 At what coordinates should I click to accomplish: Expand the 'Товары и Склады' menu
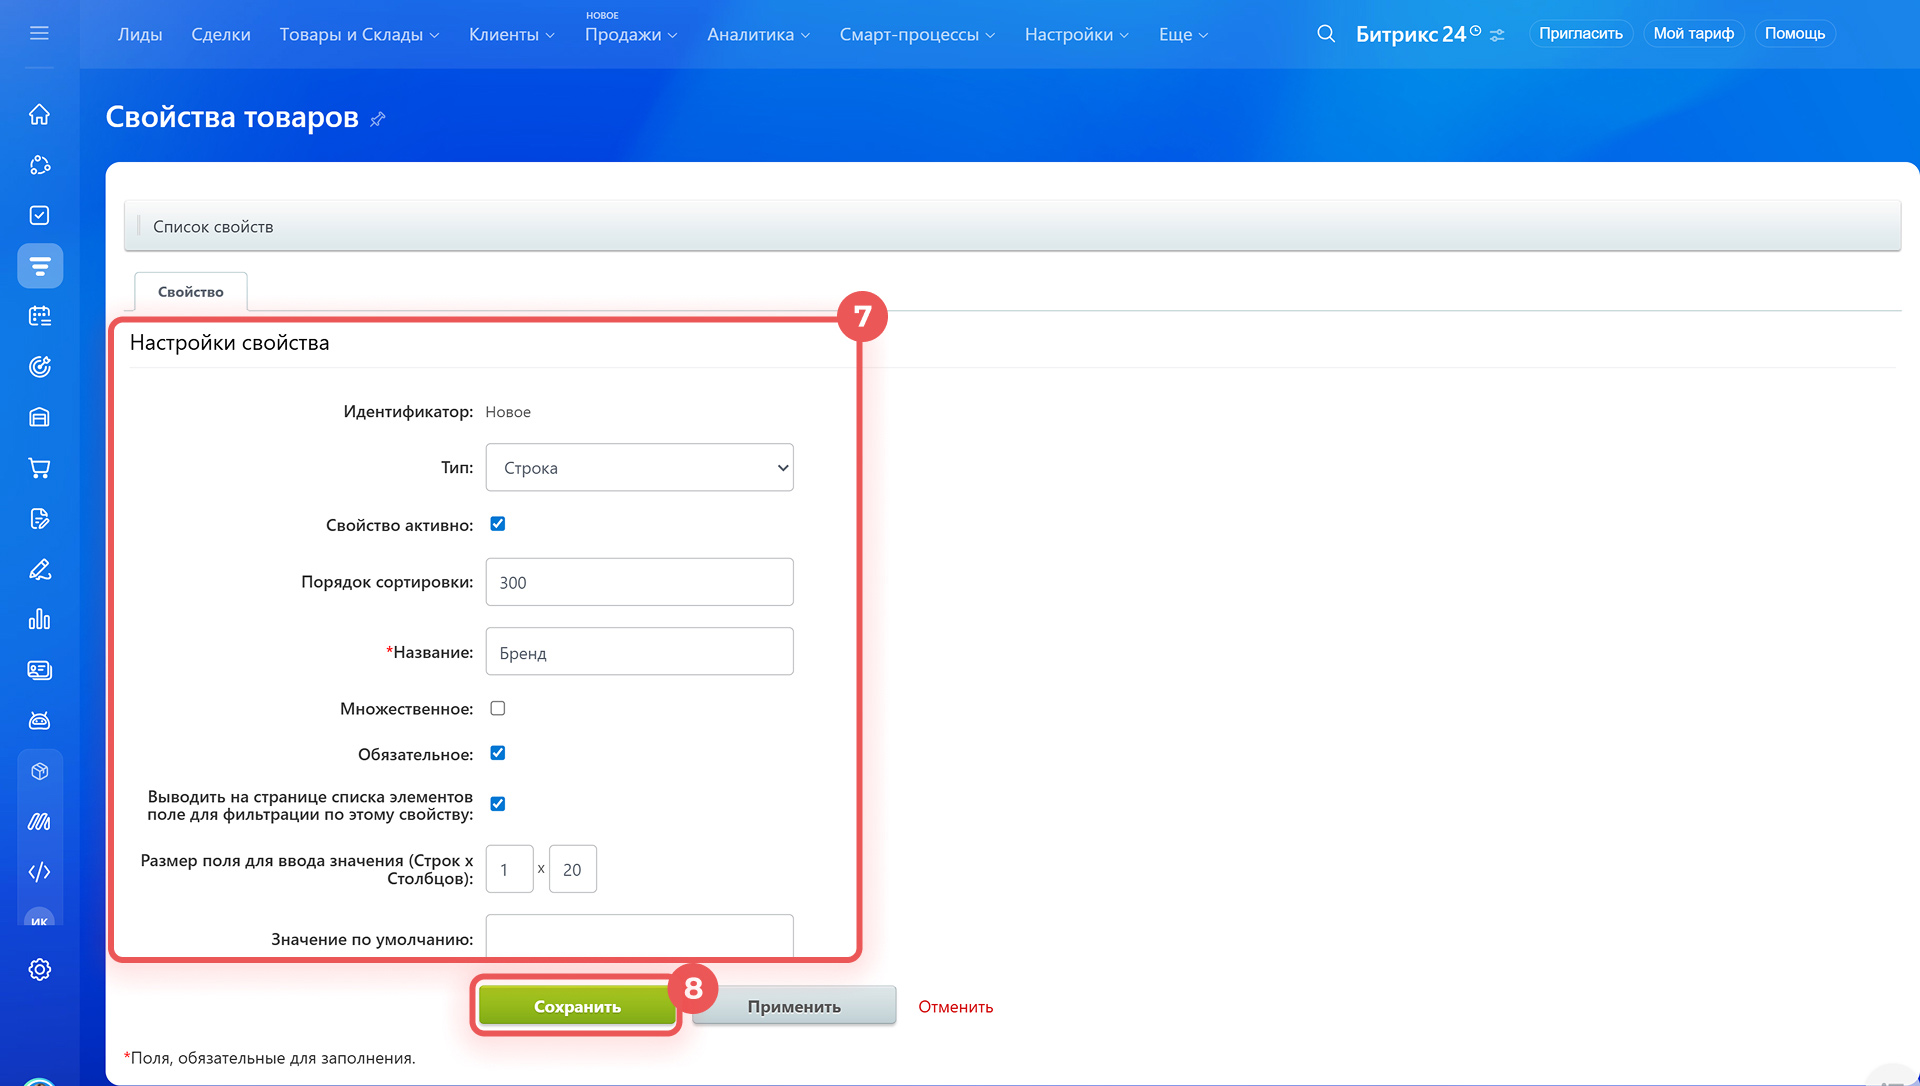pos(359,34)
